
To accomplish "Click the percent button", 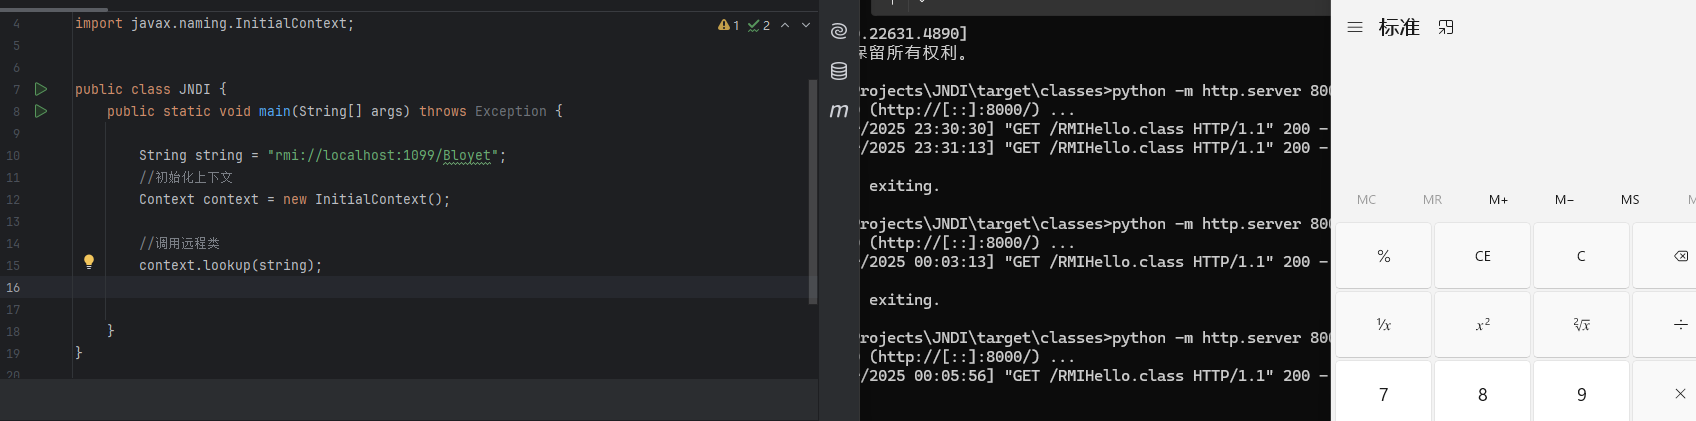I will [x=1384, y=256].
